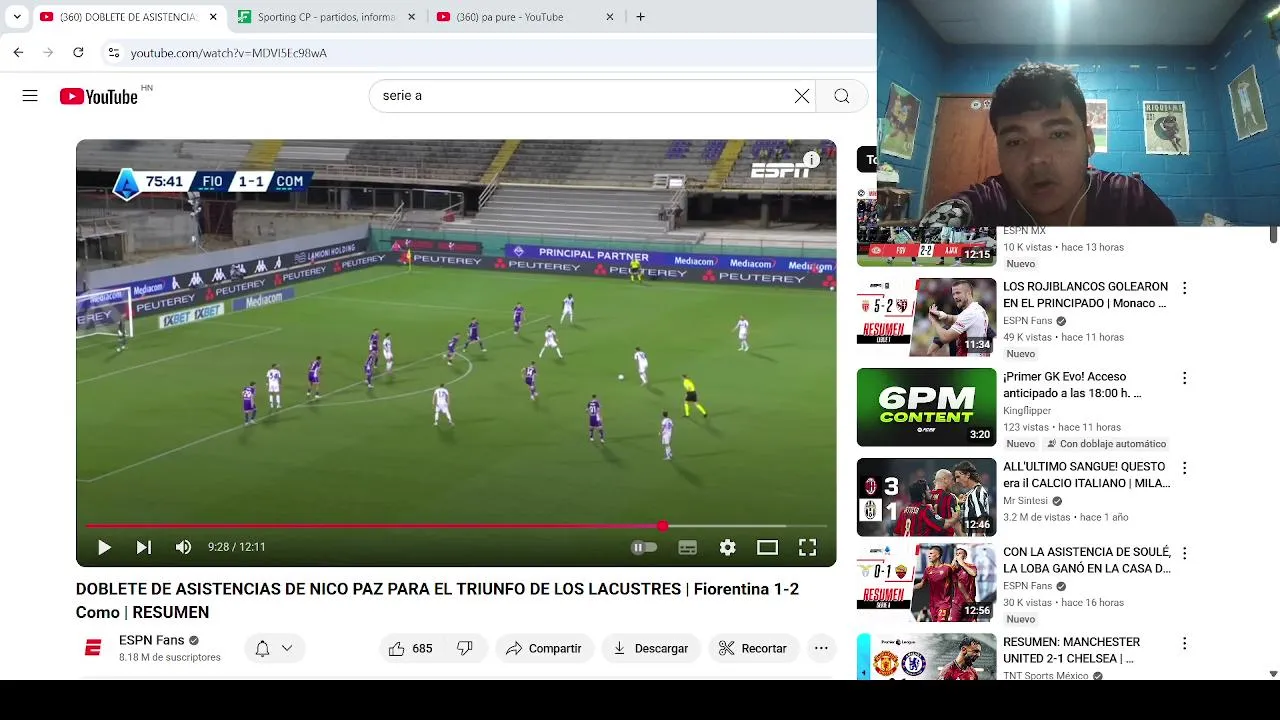Image resolution: width=1280 pixels, height=720 pixels.
Task: View site information icon in address bar
Action: 113,52
